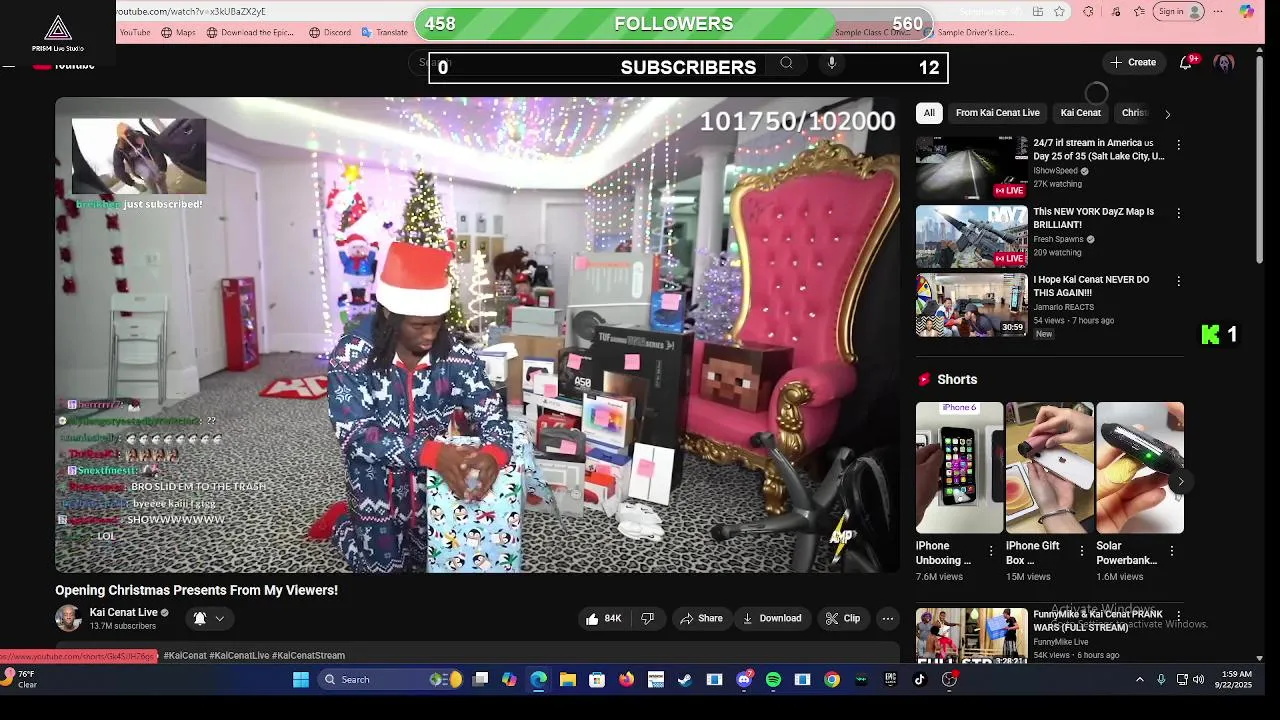The width and height of the screenshot is (1280, 720).
Task: Click the Create button on YouTube
Action: pos(1132,62)
